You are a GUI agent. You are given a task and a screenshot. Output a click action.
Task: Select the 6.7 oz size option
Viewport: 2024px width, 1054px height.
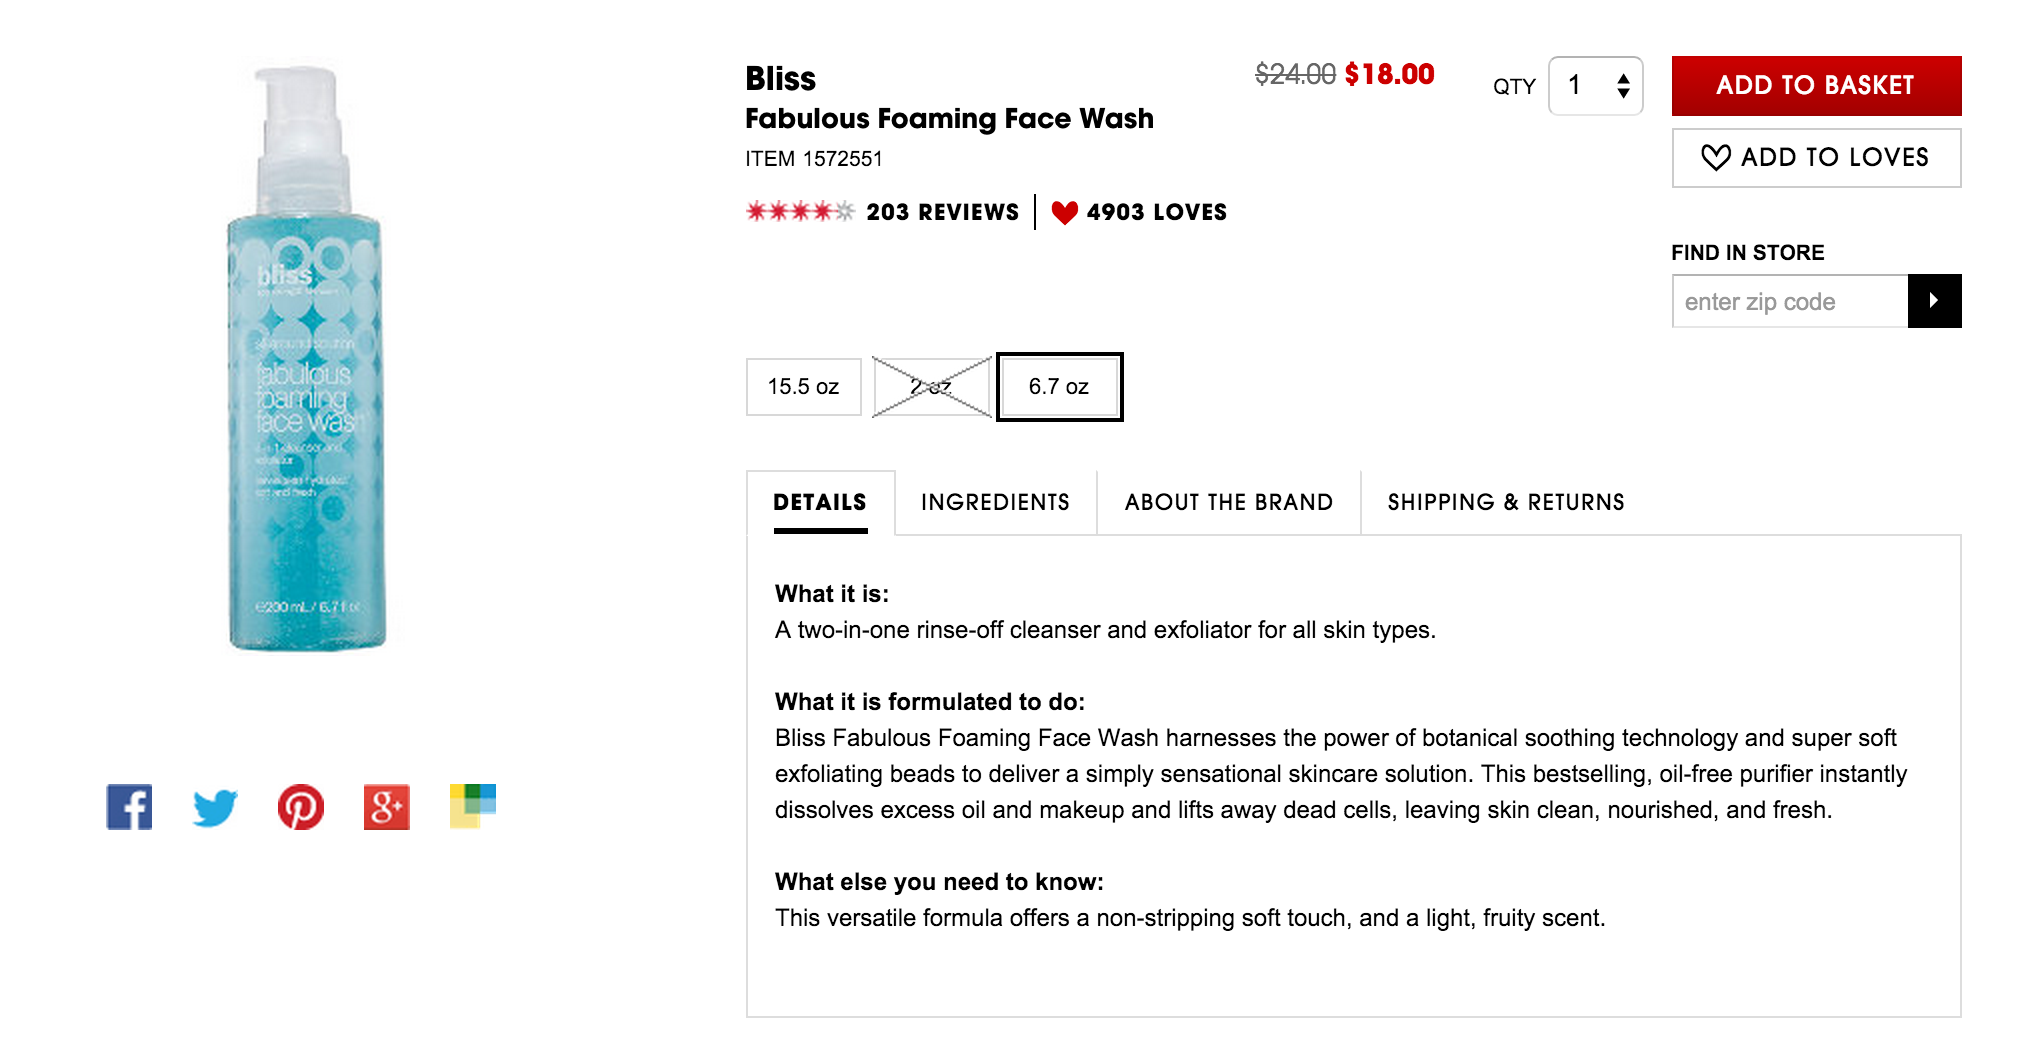tap(1058, 387)
